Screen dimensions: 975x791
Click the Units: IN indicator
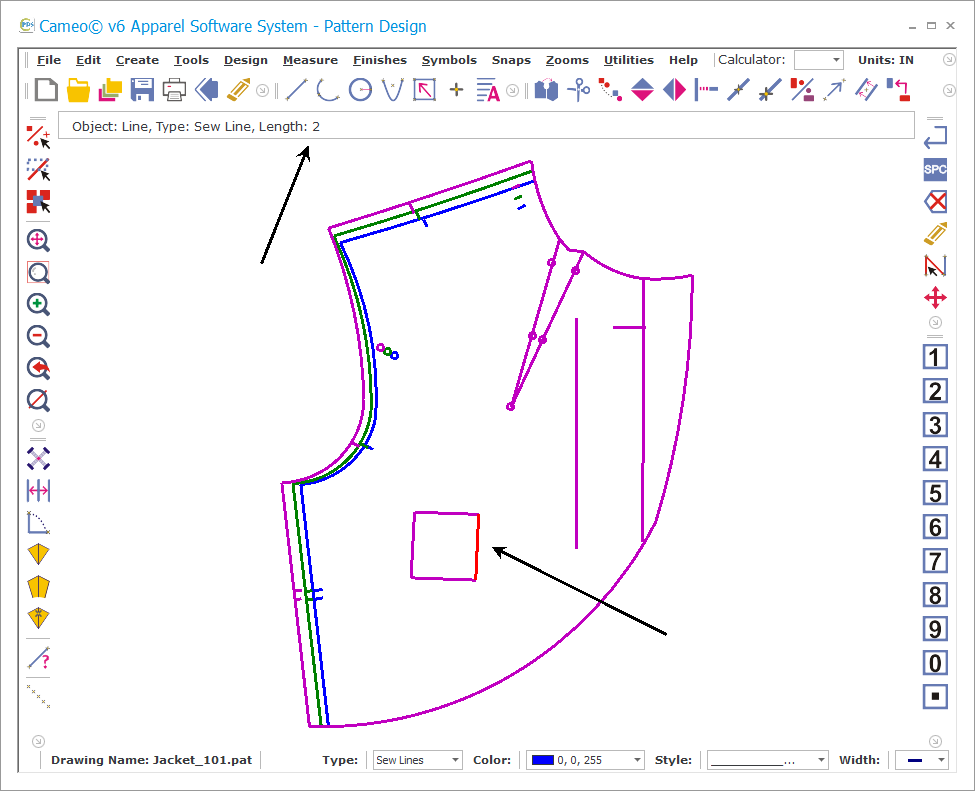tap(885, 60)
